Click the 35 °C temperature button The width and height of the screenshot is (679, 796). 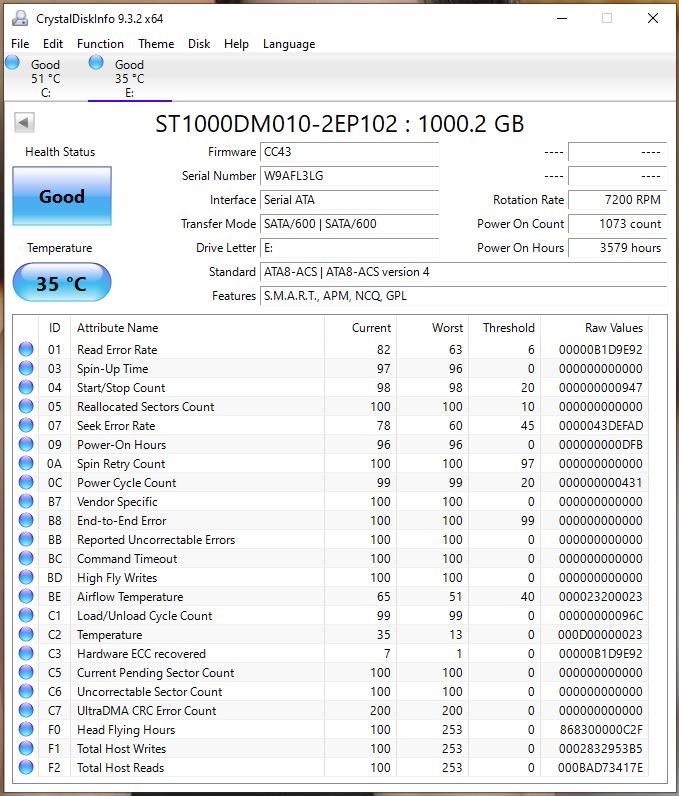click(62, 284)
